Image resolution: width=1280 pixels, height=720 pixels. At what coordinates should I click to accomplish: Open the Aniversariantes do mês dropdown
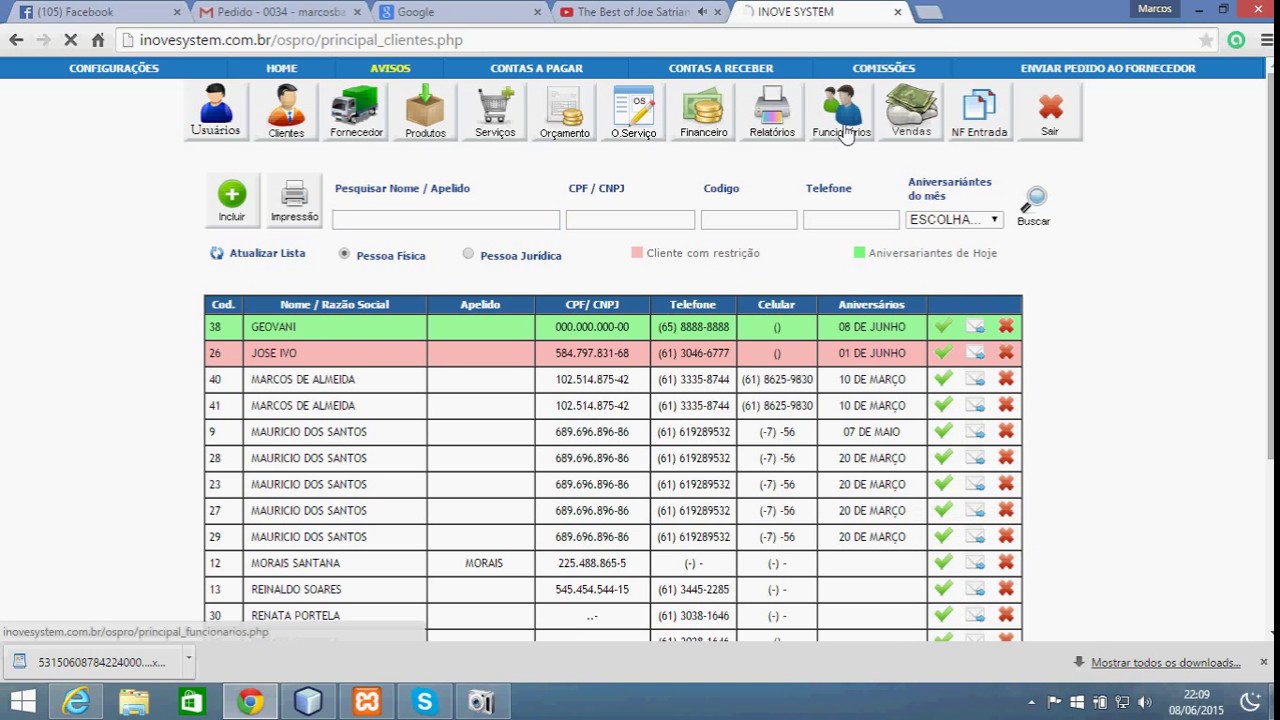coord(954,219)
